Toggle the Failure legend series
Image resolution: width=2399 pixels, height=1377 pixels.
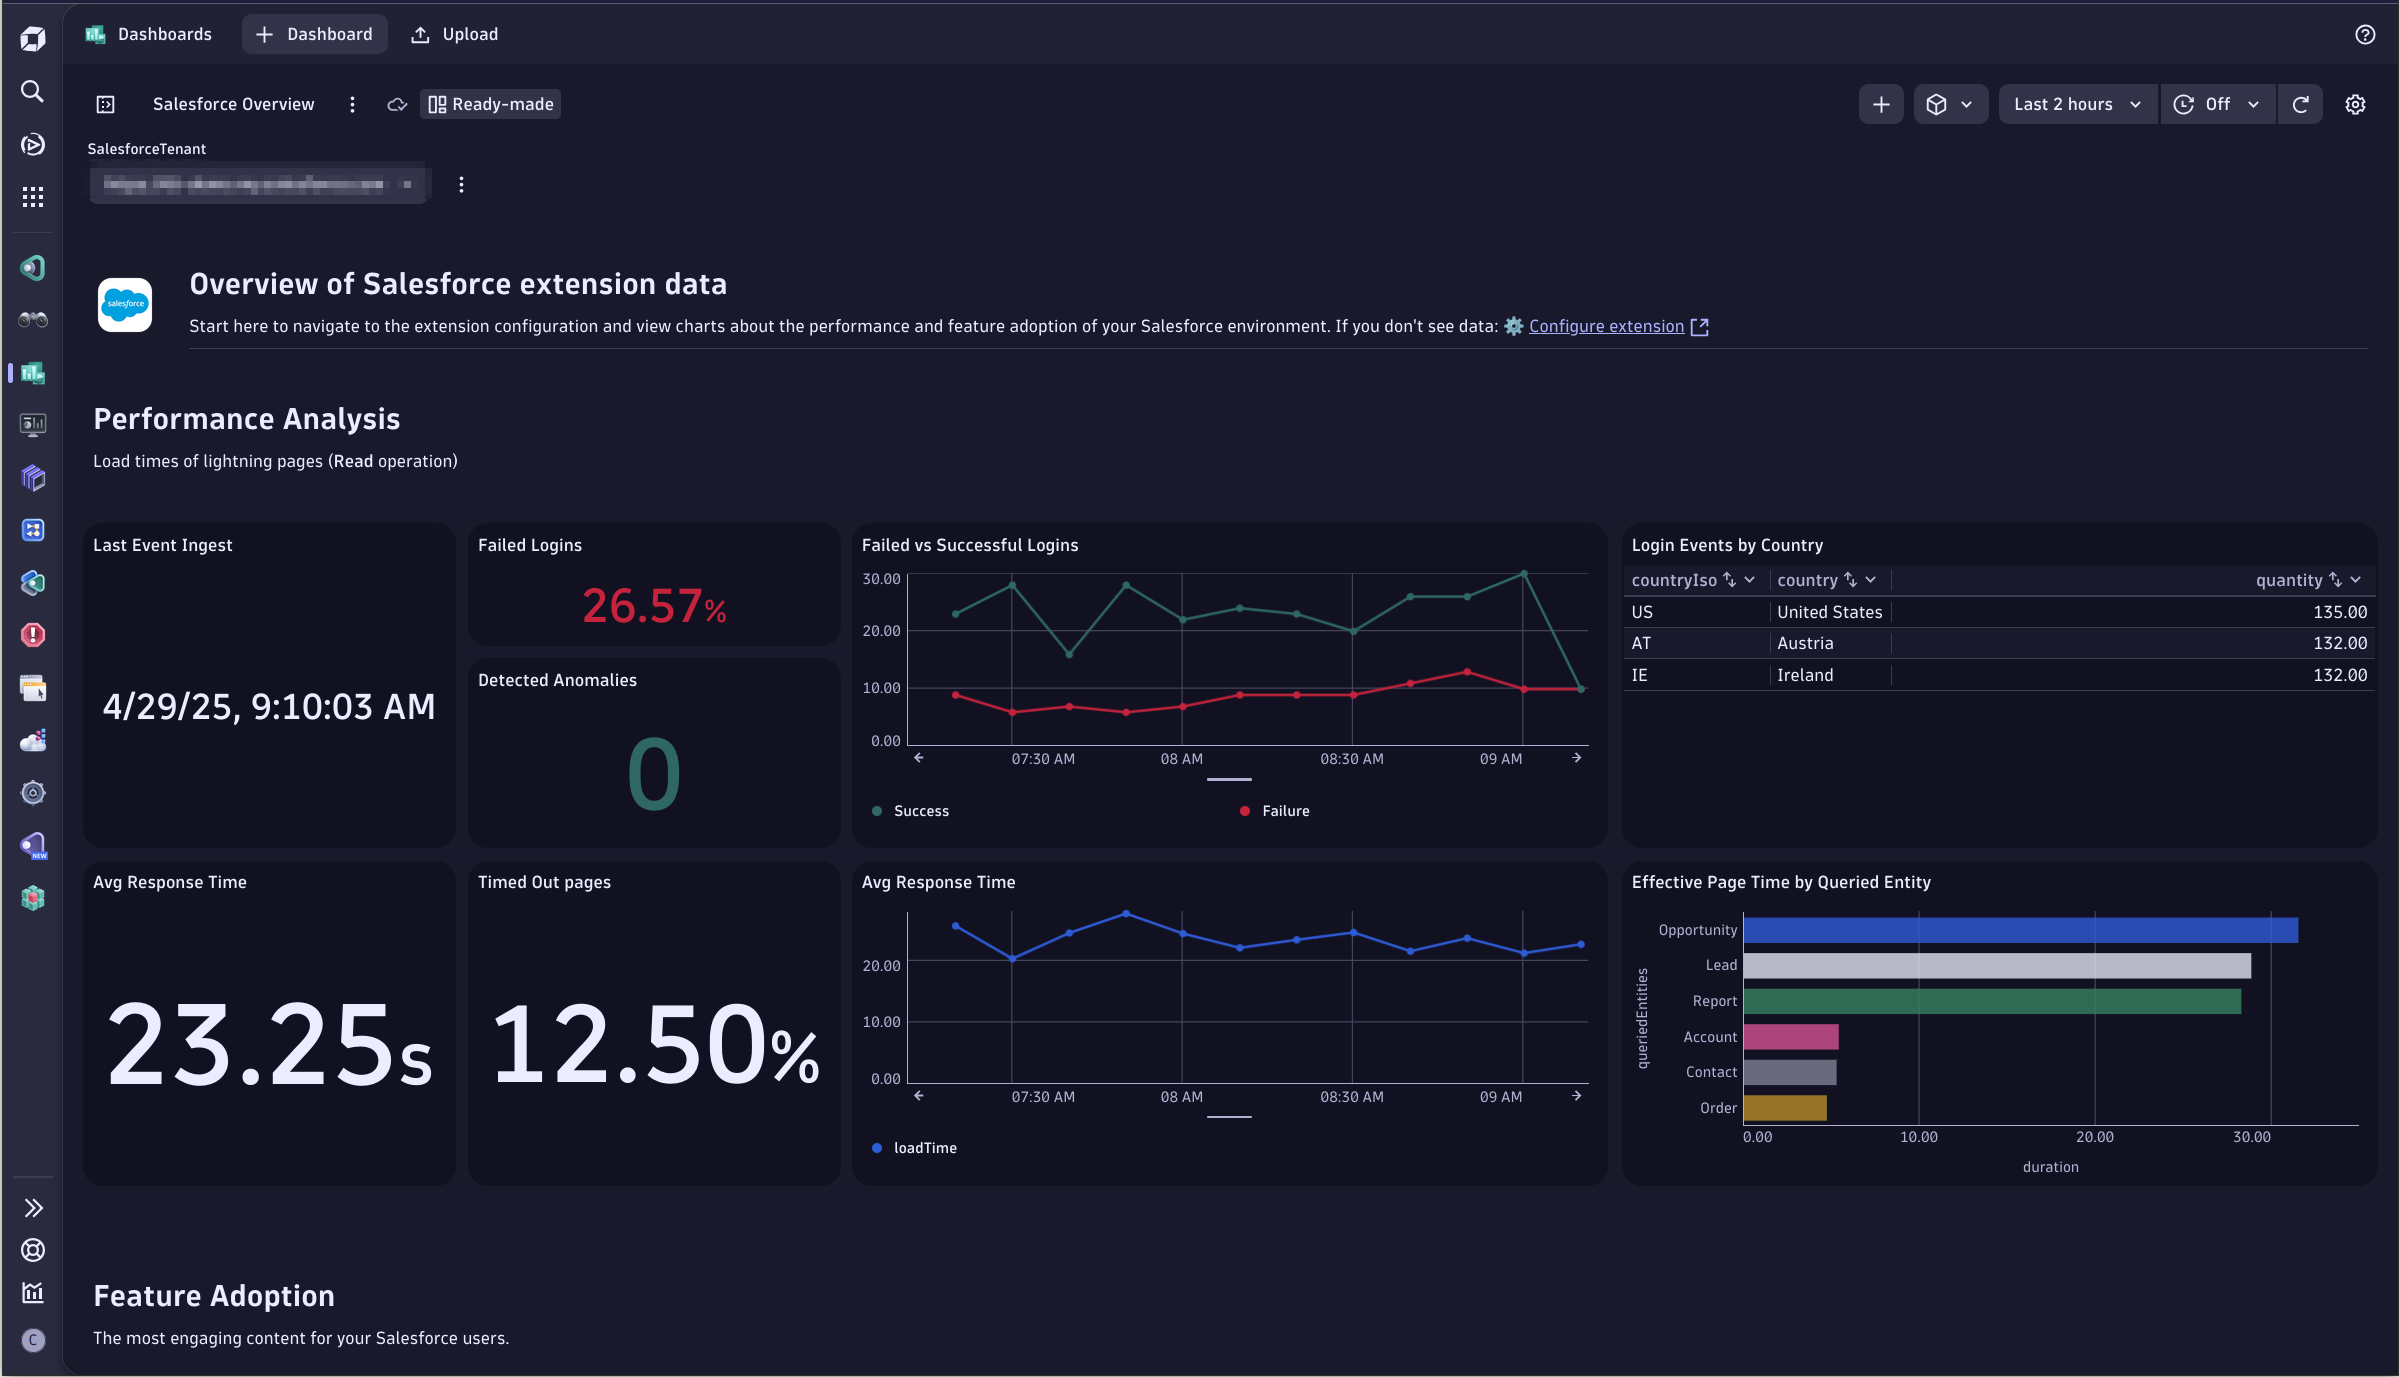point(1274,811)
